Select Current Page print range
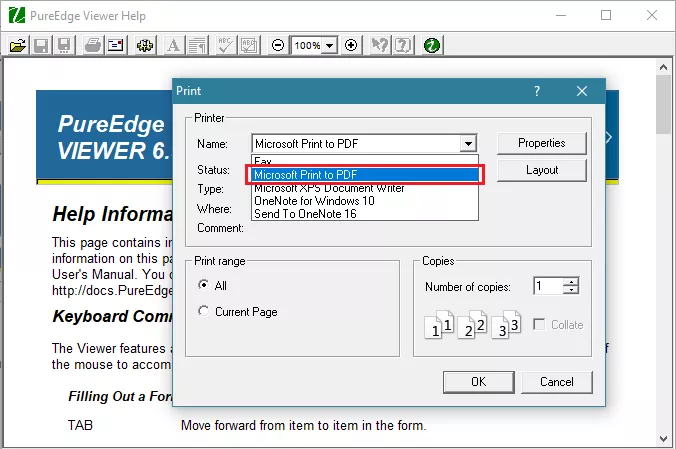Viewport: 676px width, 449px height. pyautogui.click(x=238, y=312)
